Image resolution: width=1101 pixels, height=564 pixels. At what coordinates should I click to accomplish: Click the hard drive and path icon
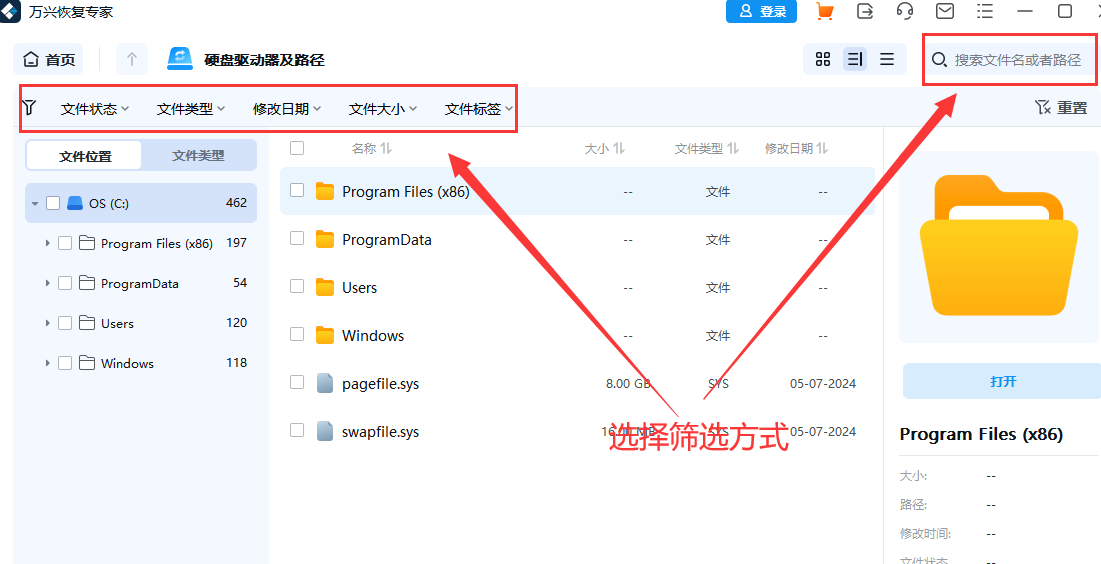coord(180,59)
